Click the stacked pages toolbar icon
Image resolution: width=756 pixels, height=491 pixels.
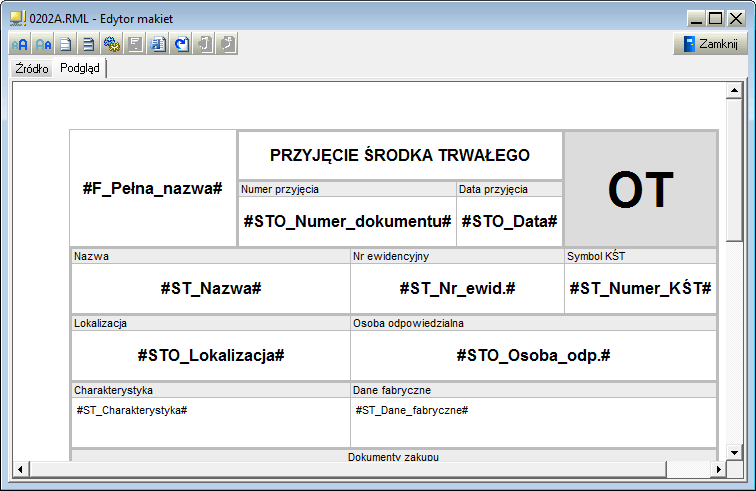[x=88, y=45]
